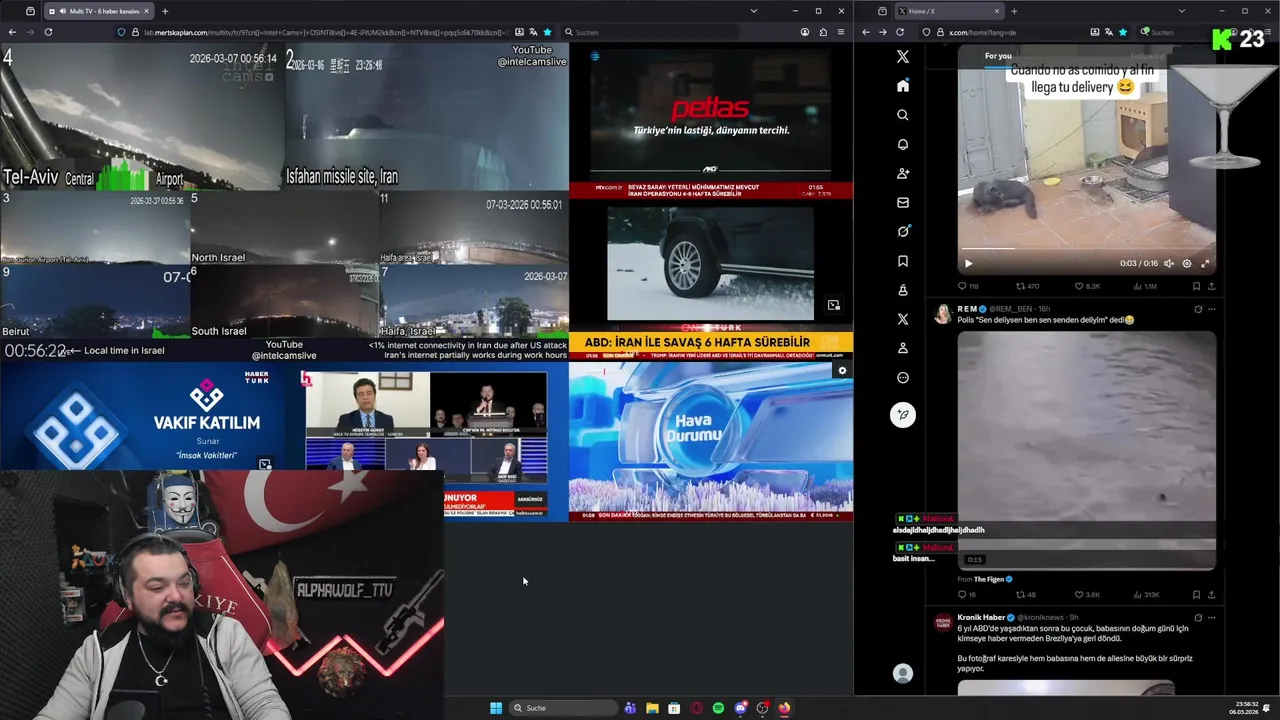
Task: Seek the cat video progress bar
Action: coord(1087,250)
